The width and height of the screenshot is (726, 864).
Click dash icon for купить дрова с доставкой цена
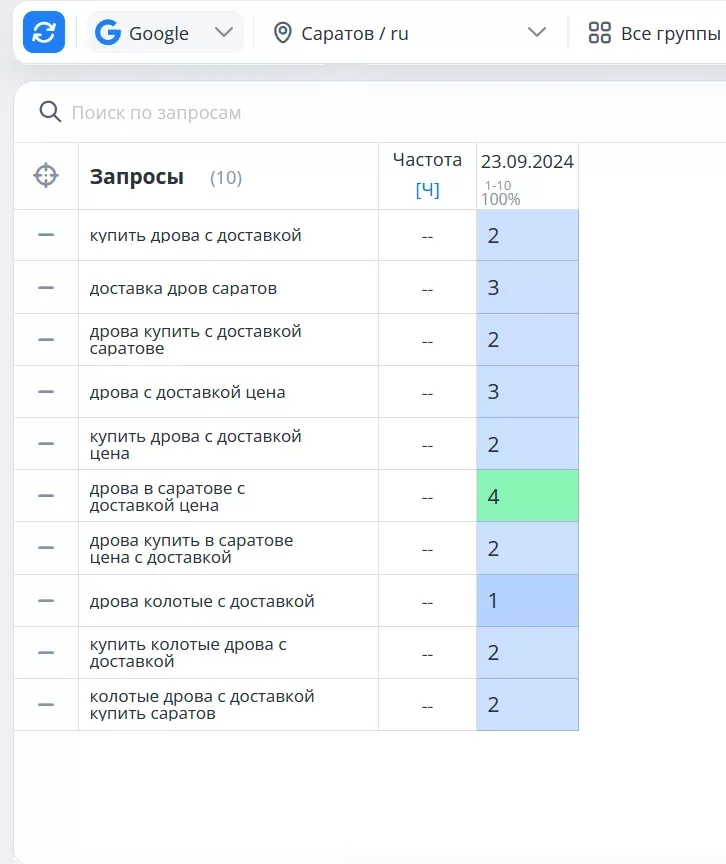pos(46,444)
